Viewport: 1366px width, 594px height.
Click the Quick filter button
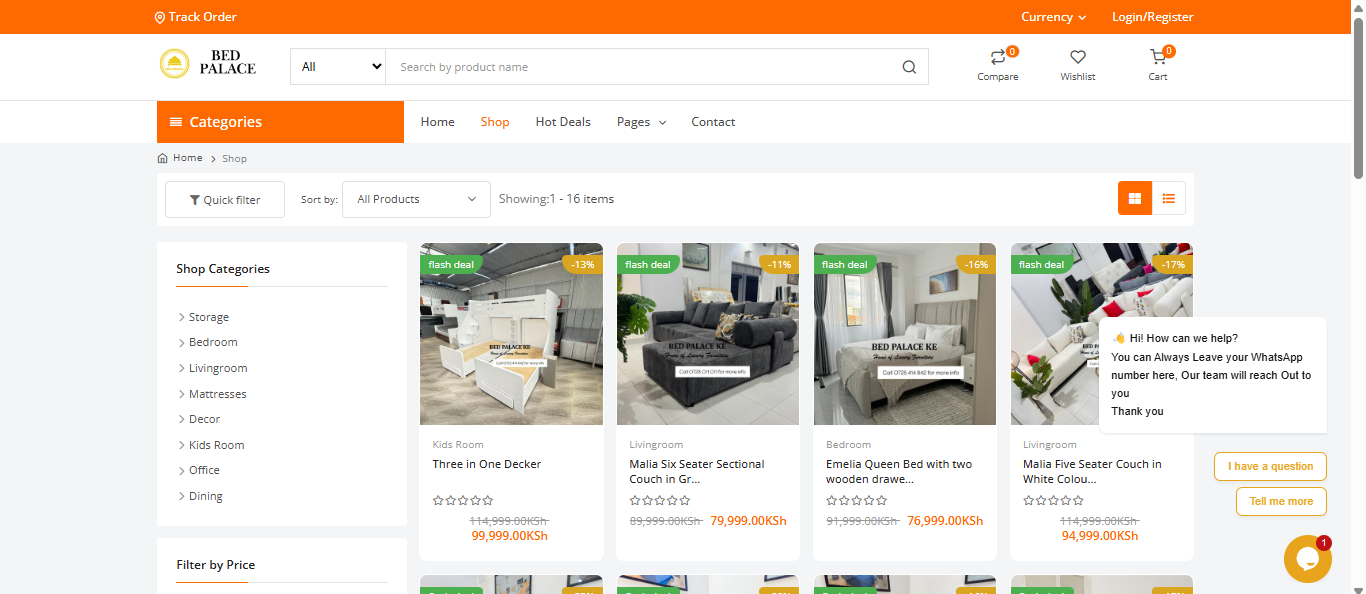click(225, 200)
